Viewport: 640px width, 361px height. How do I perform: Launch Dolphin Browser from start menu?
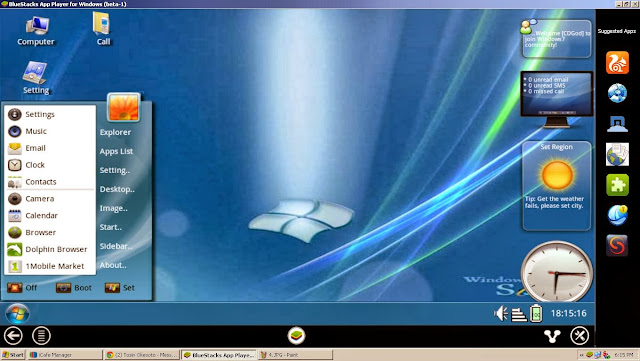pyautogui.click(x=50, y=249)
